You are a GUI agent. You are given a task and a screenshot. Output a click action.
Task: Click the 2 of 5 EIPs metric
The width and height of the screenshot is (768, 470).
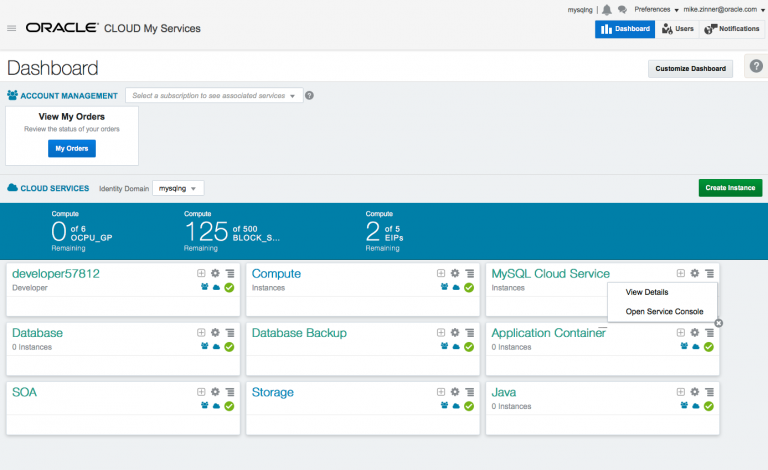pos(384,231)
